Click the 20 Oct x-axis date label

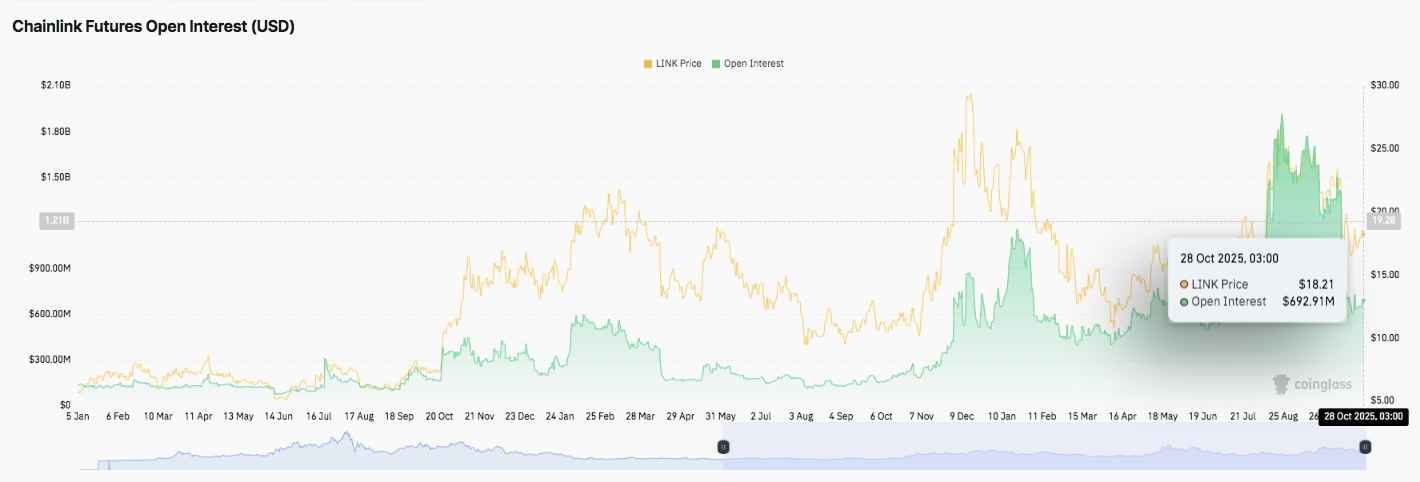pos(439,415)
